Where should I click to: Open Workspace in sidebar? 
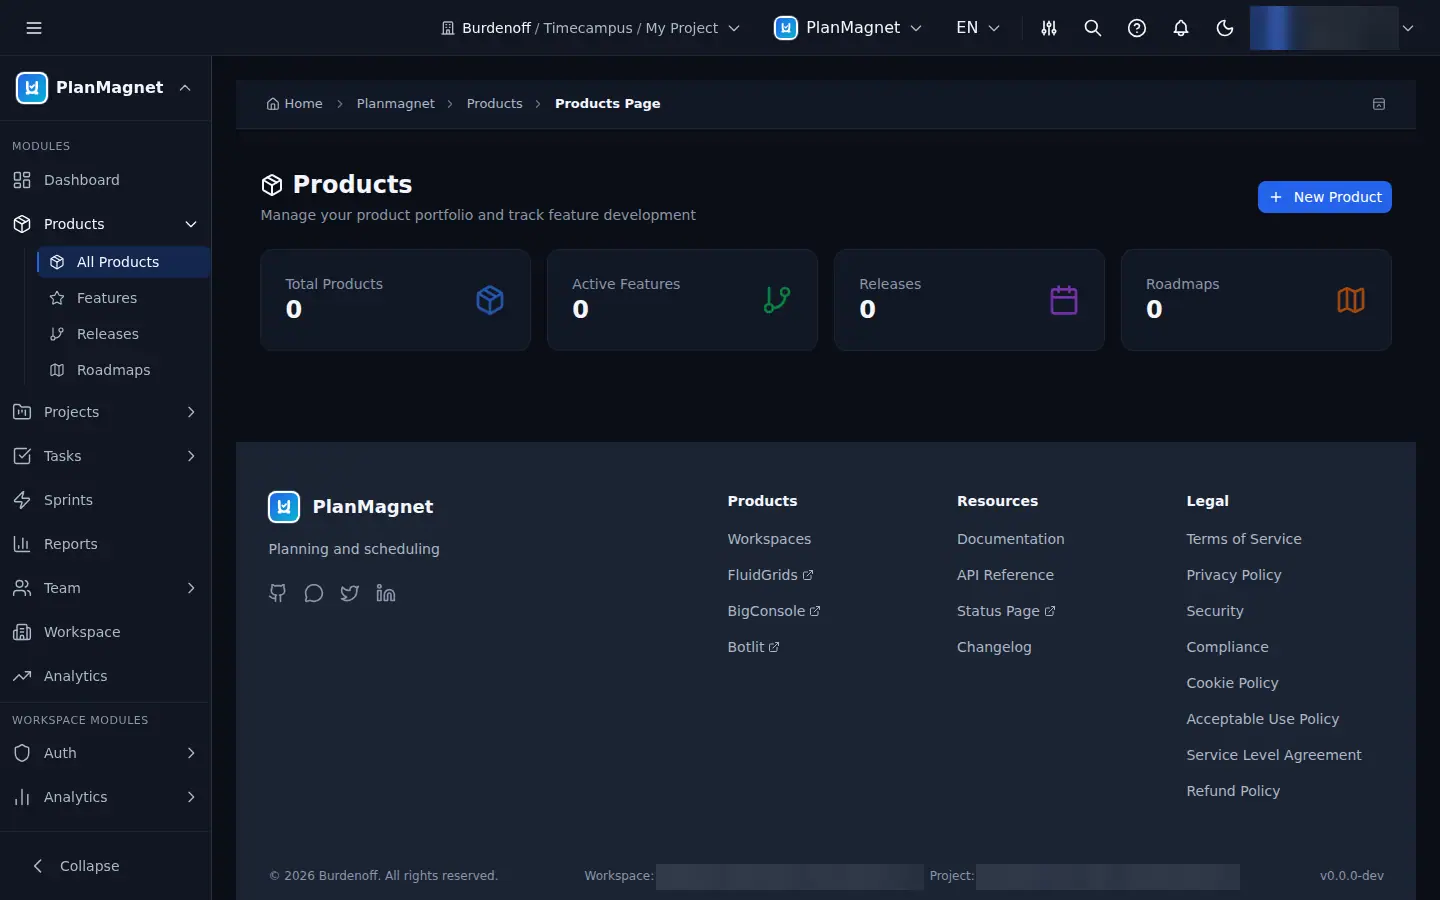click(105, 632)
